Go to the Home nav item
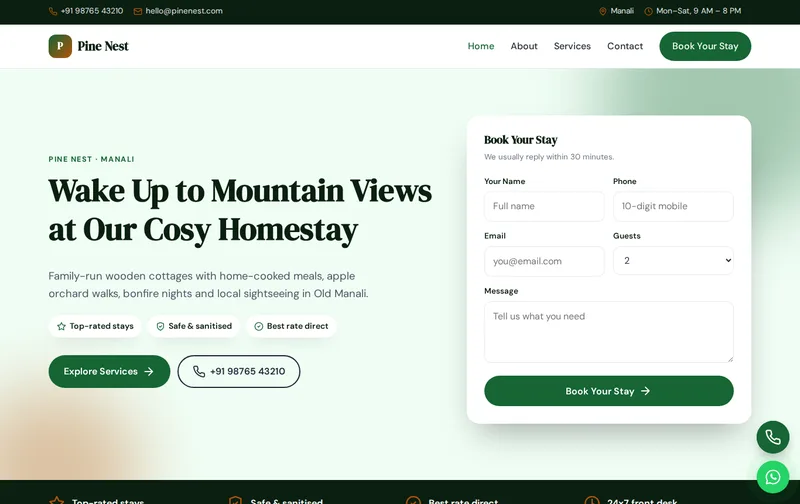The height and width of the screenshot is (504, 800). (x=481, y=46)
